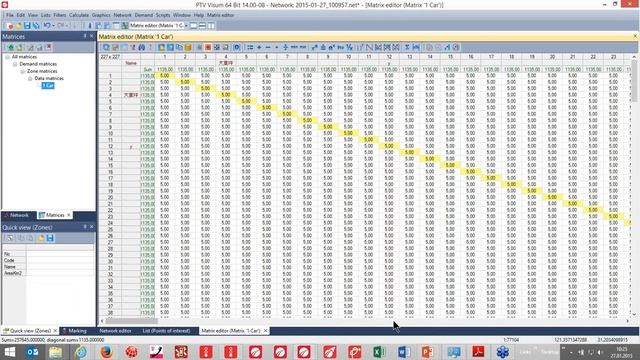The image size is (640, 360).
Task: Open the File menu
Action: pos(10,15)
